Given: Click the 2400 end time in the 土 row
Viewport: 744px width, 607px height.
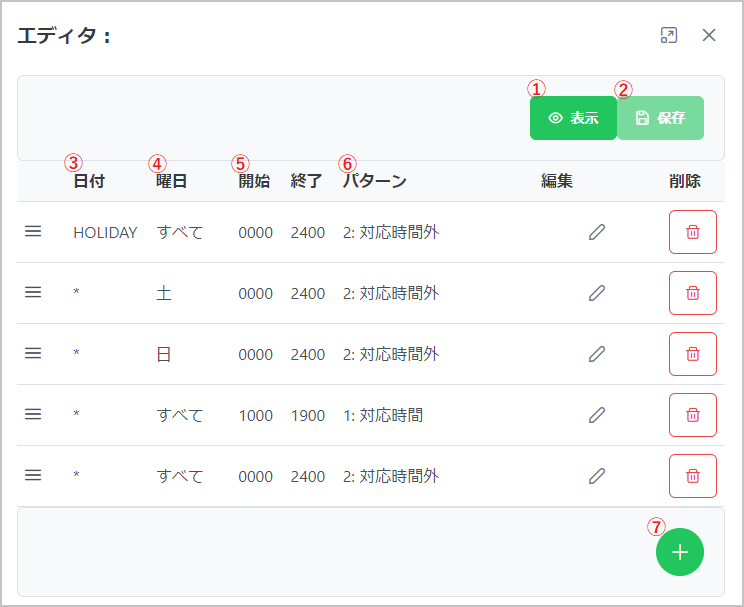Looking at the screenshot, I should (x=308, y=294).
